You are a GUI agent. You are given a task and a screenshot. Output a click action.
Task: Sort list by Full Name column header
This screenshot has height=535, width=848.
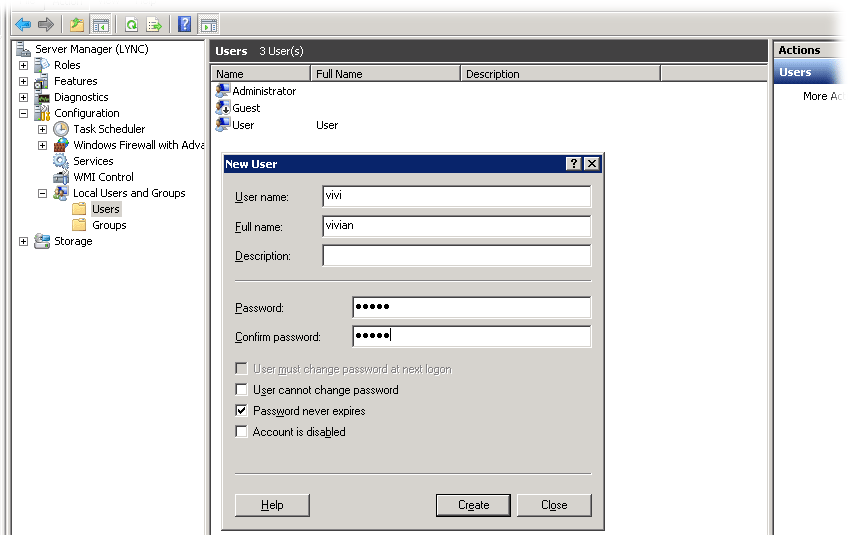click(385, 74)
